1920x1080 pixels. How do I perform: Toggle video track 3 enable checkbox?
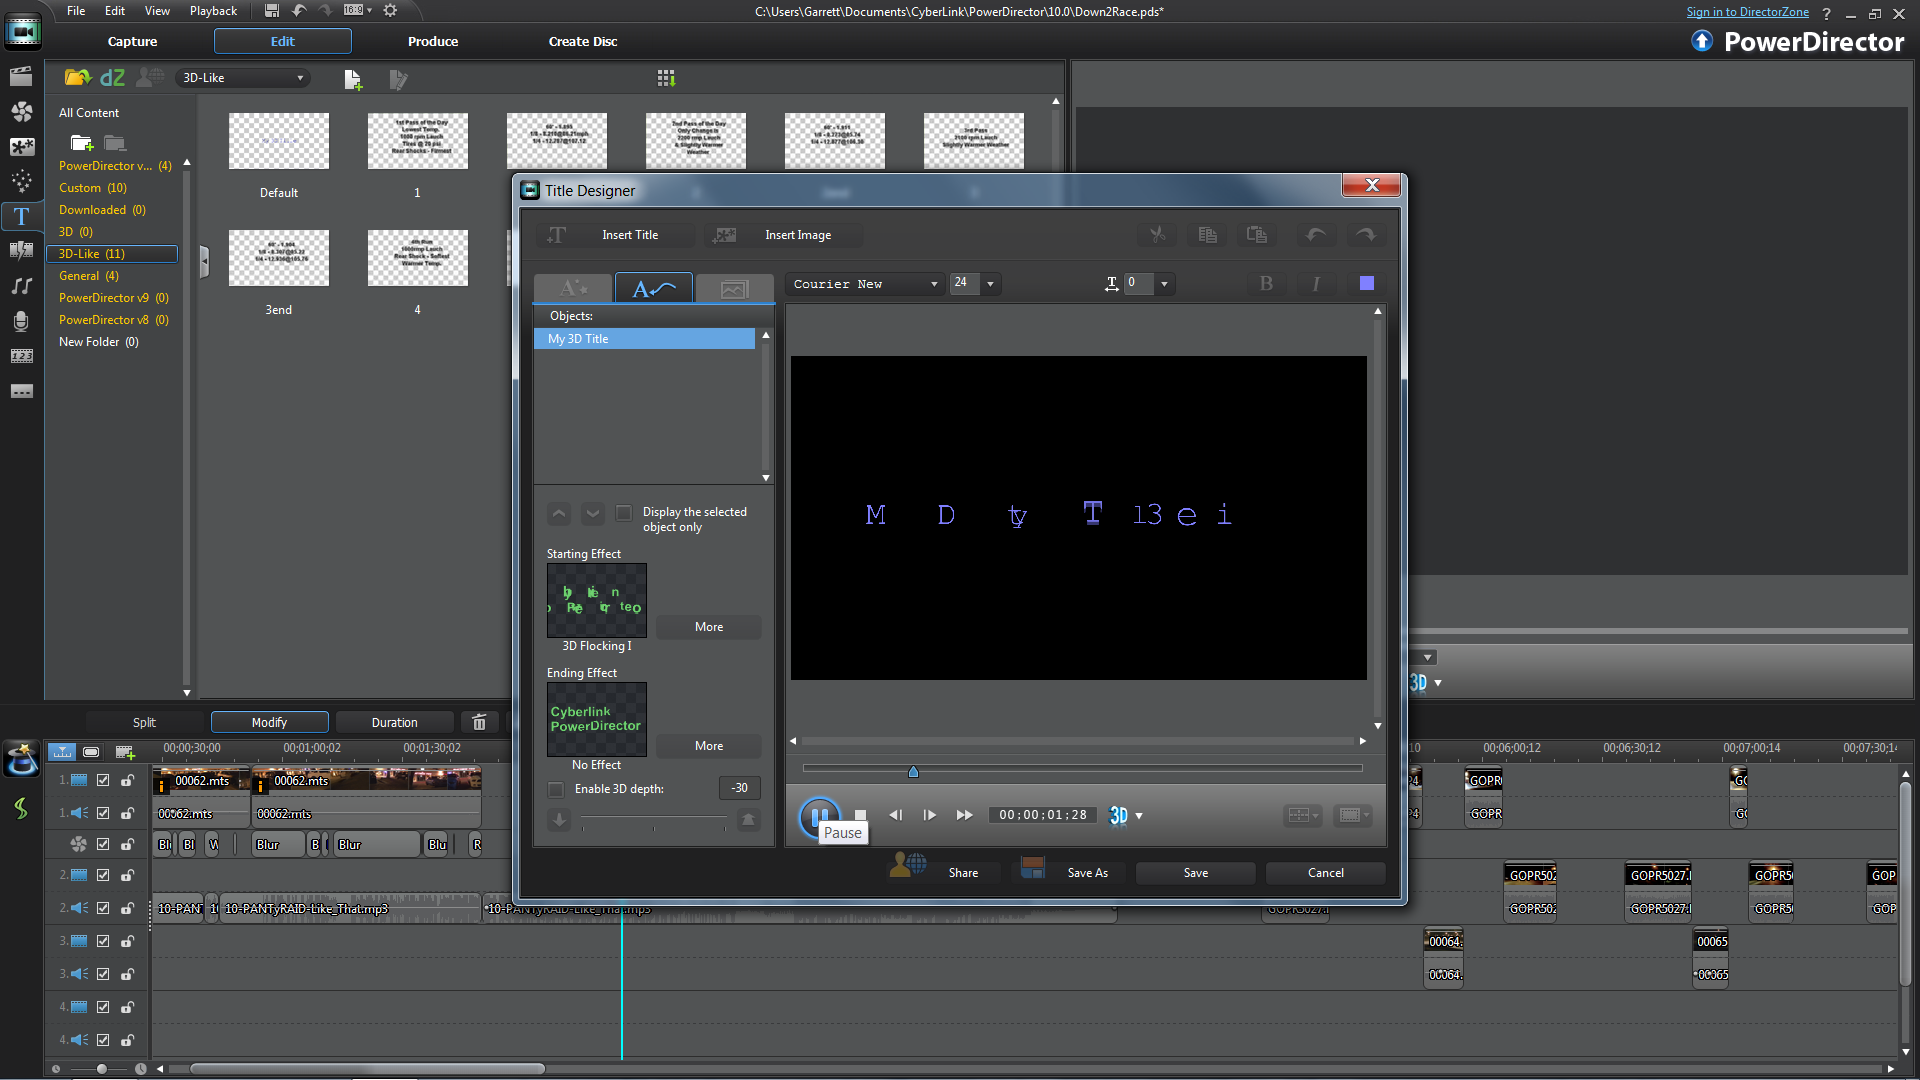tap(103, 941)
